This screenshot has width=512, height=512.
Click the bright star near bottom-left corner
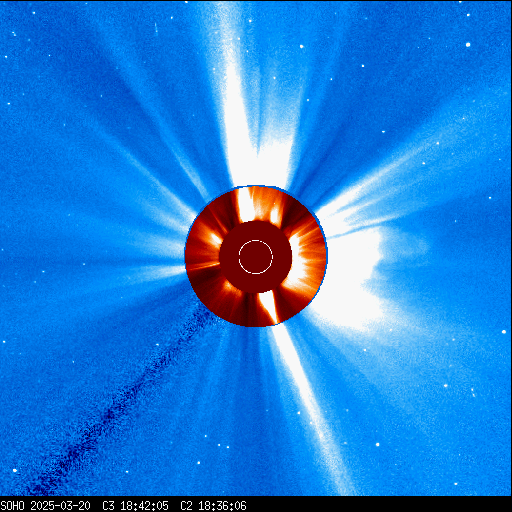(x=15, y=470)
